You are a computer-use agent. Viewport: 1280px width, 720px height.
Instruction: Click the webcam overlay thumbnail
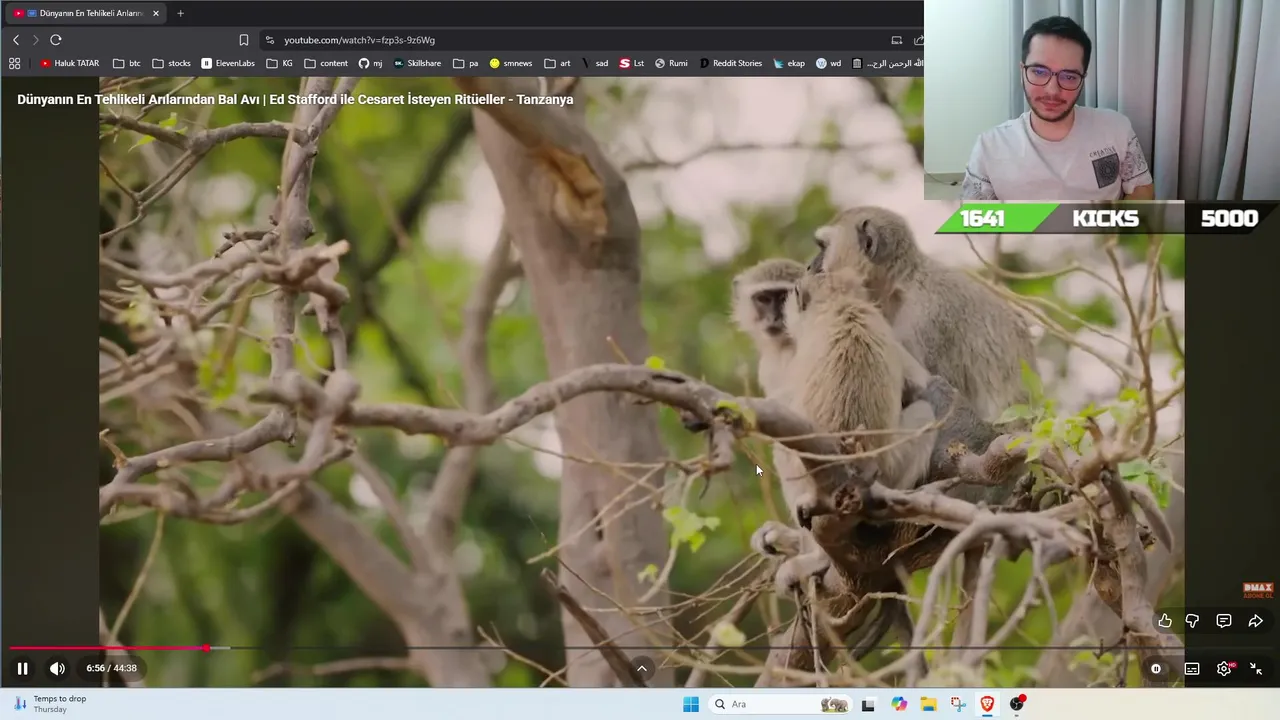[1102, 100]
